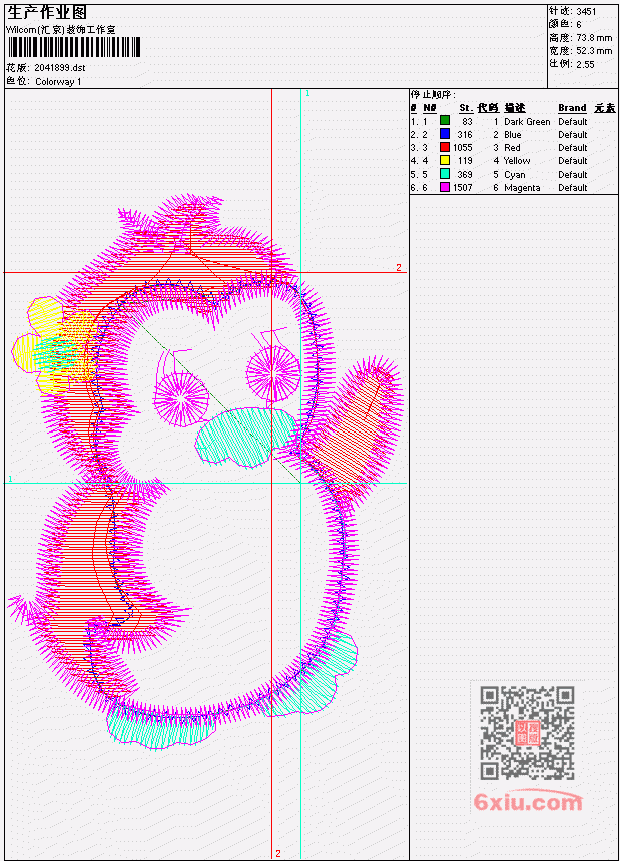Click the height value '73.8 mm'

point(594,38)
